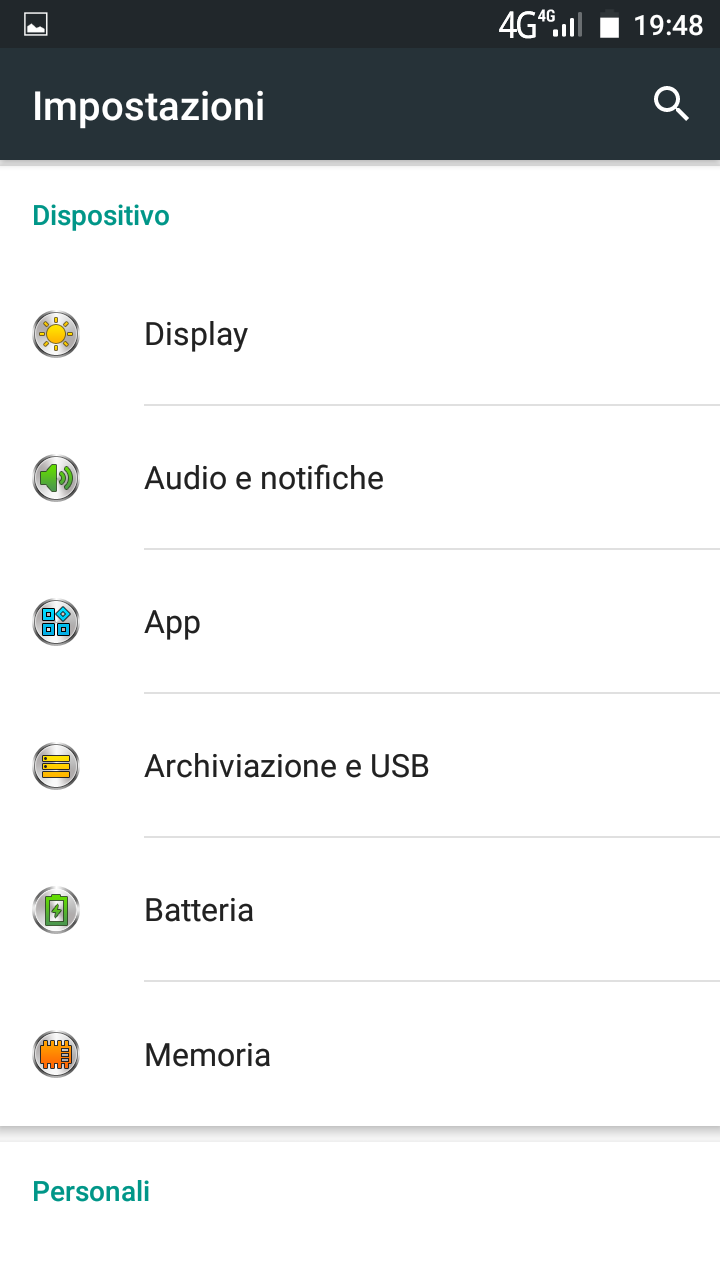Tap the search magnifier icon
Screen dimensions: 720x1280
pyautogui.click(x=671, y=104)
